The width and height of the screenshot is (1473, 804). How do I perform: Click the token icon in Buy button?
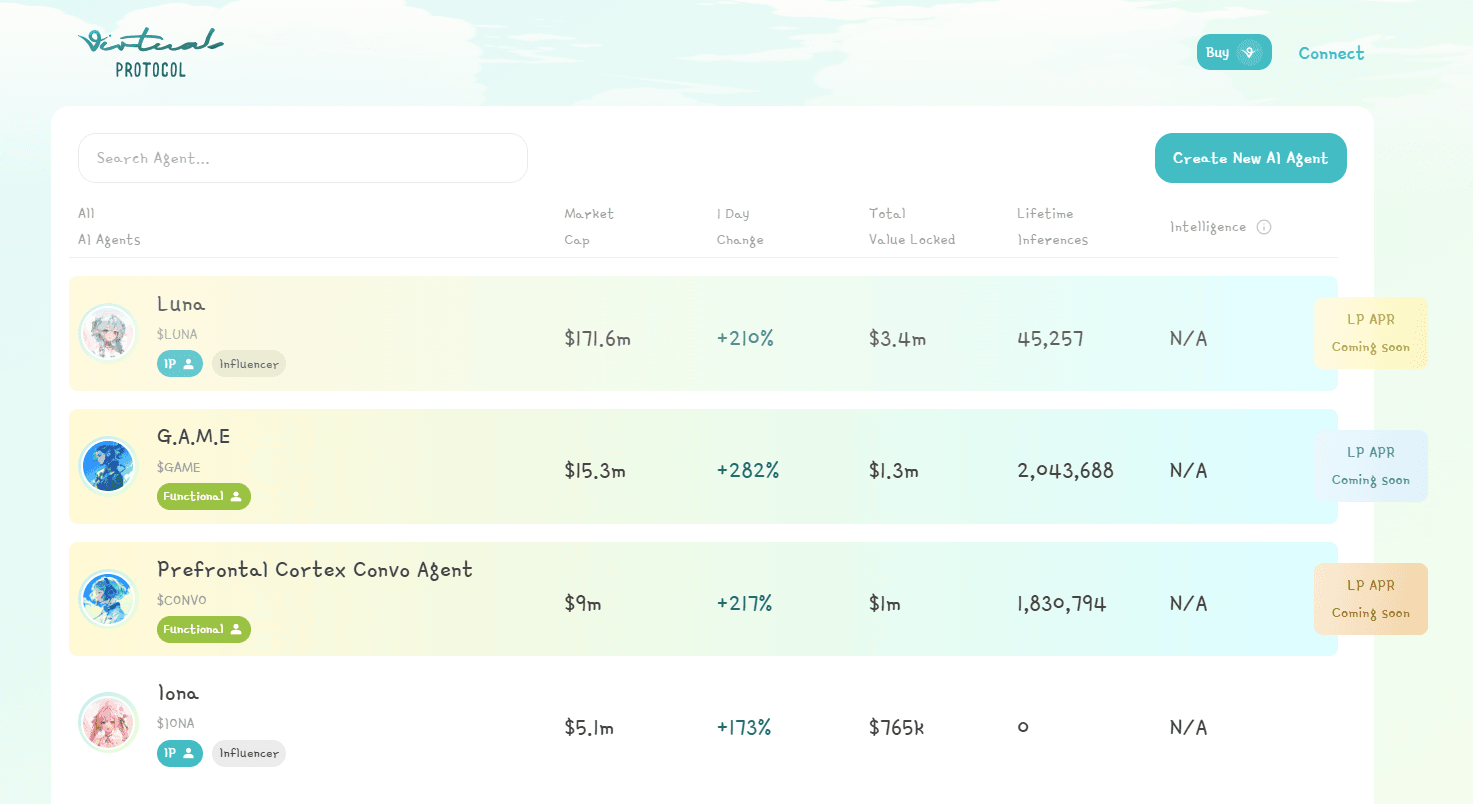[1249, 53]
